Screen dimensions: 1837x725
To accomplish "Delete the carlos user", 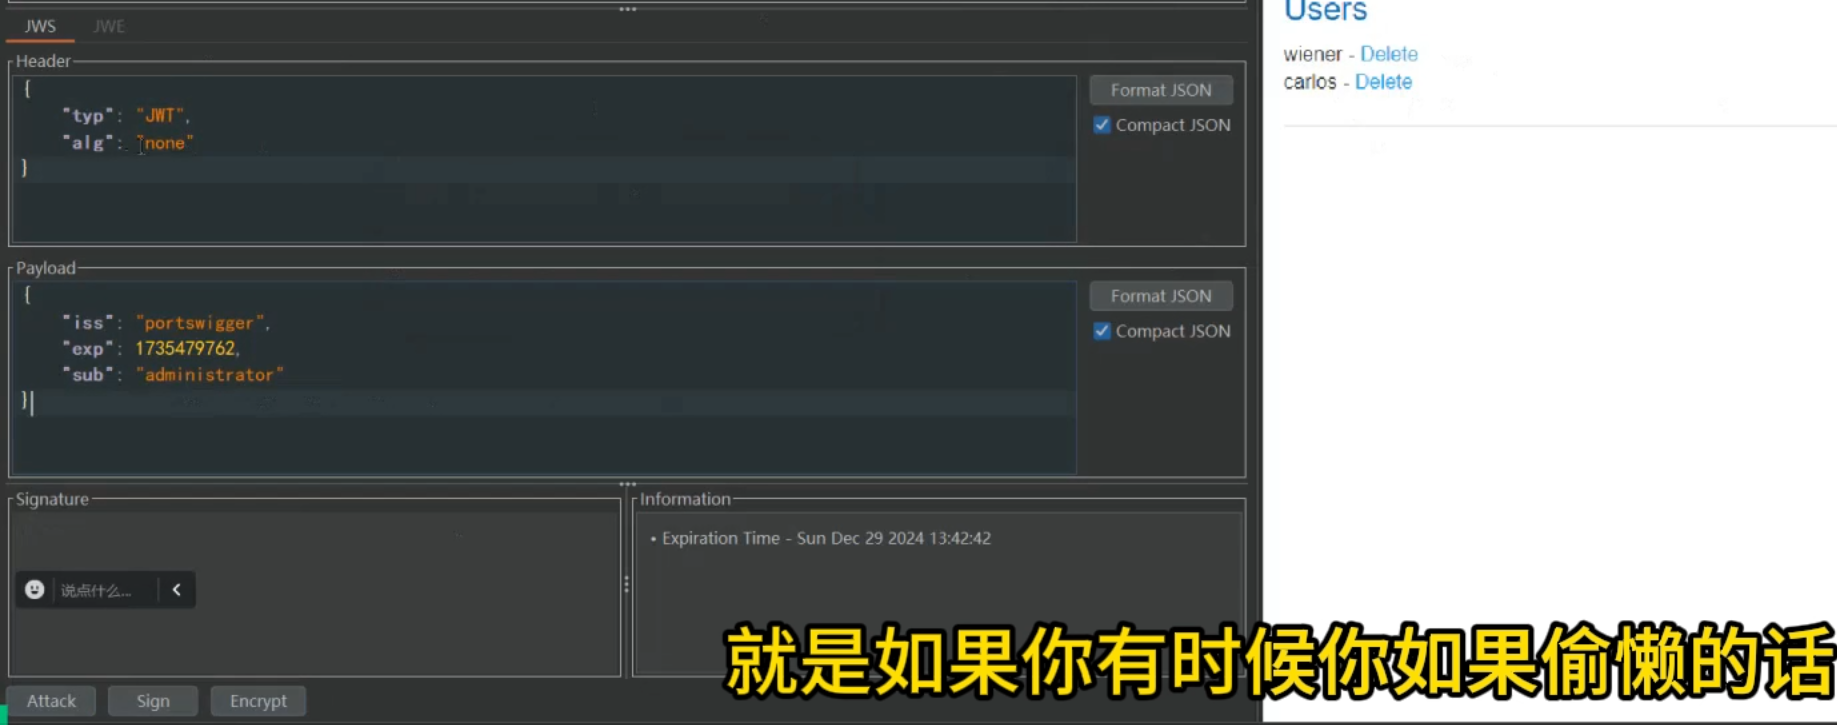I will 1383,82.
